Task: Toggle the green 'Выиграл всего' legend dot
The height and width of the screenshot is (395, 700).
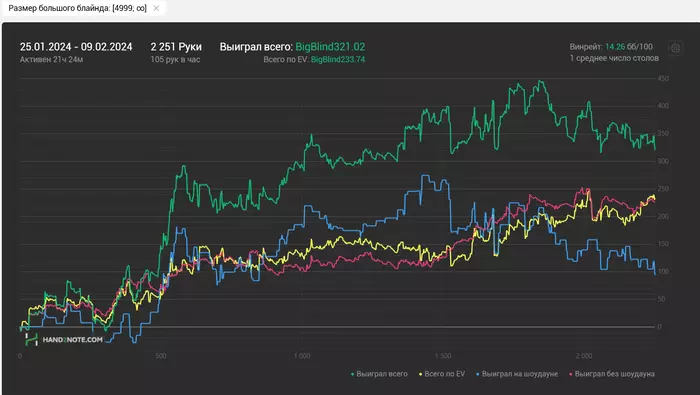Action: point(353,374)
